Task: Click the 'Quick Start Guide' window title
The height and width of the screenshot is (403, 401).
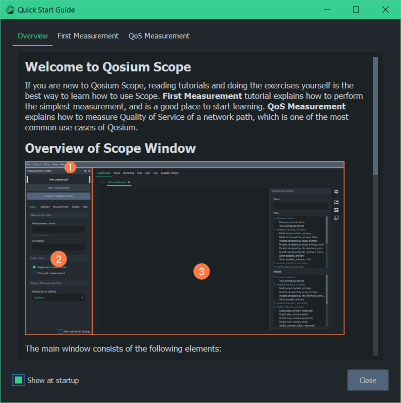Action: (46, 10)
